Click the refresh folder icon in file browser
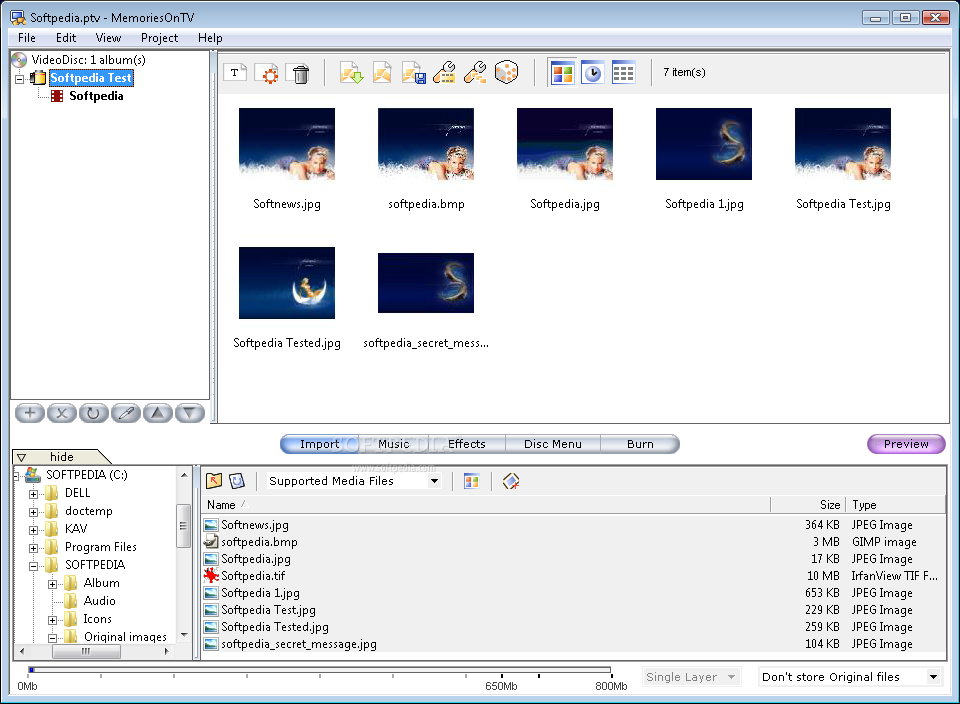 pyautogui.click(x=237, y=481)
